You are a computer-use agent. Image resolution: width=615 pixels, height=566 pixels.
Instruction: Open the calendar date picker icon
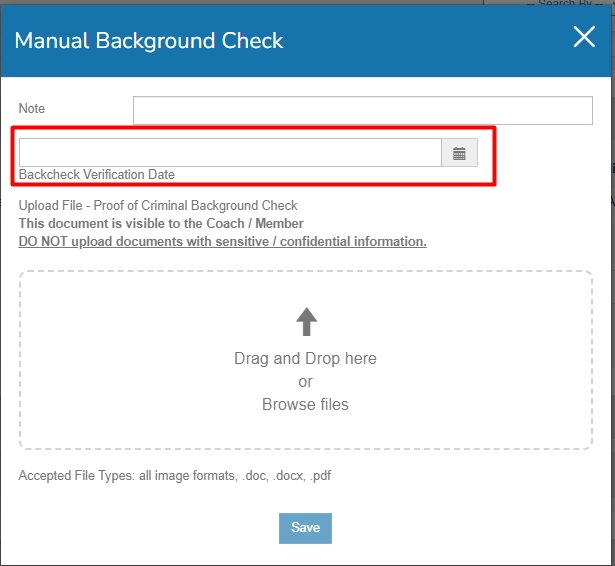[459, 153]
